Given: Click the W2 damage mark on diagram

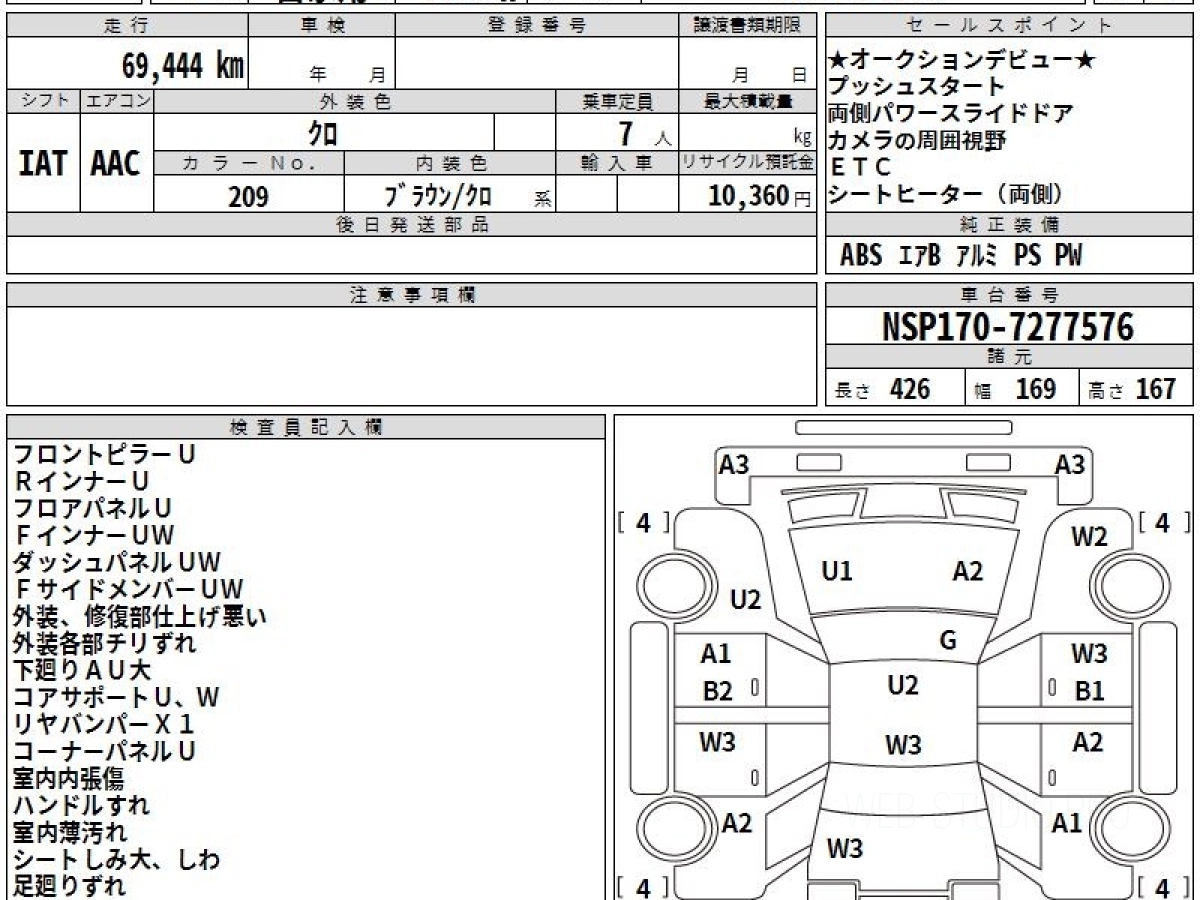Looking at the screenshot, I should point(1089,537).
